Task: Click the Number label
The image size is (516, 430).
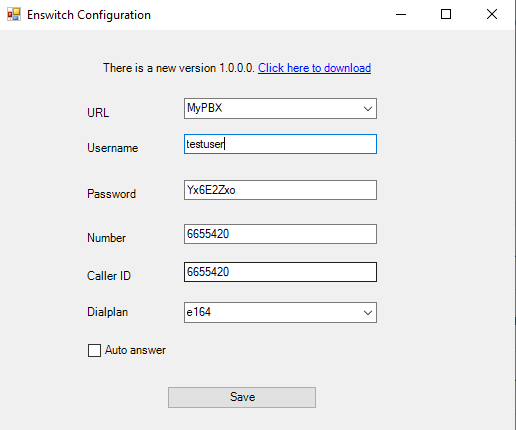Action: (107, 238)
